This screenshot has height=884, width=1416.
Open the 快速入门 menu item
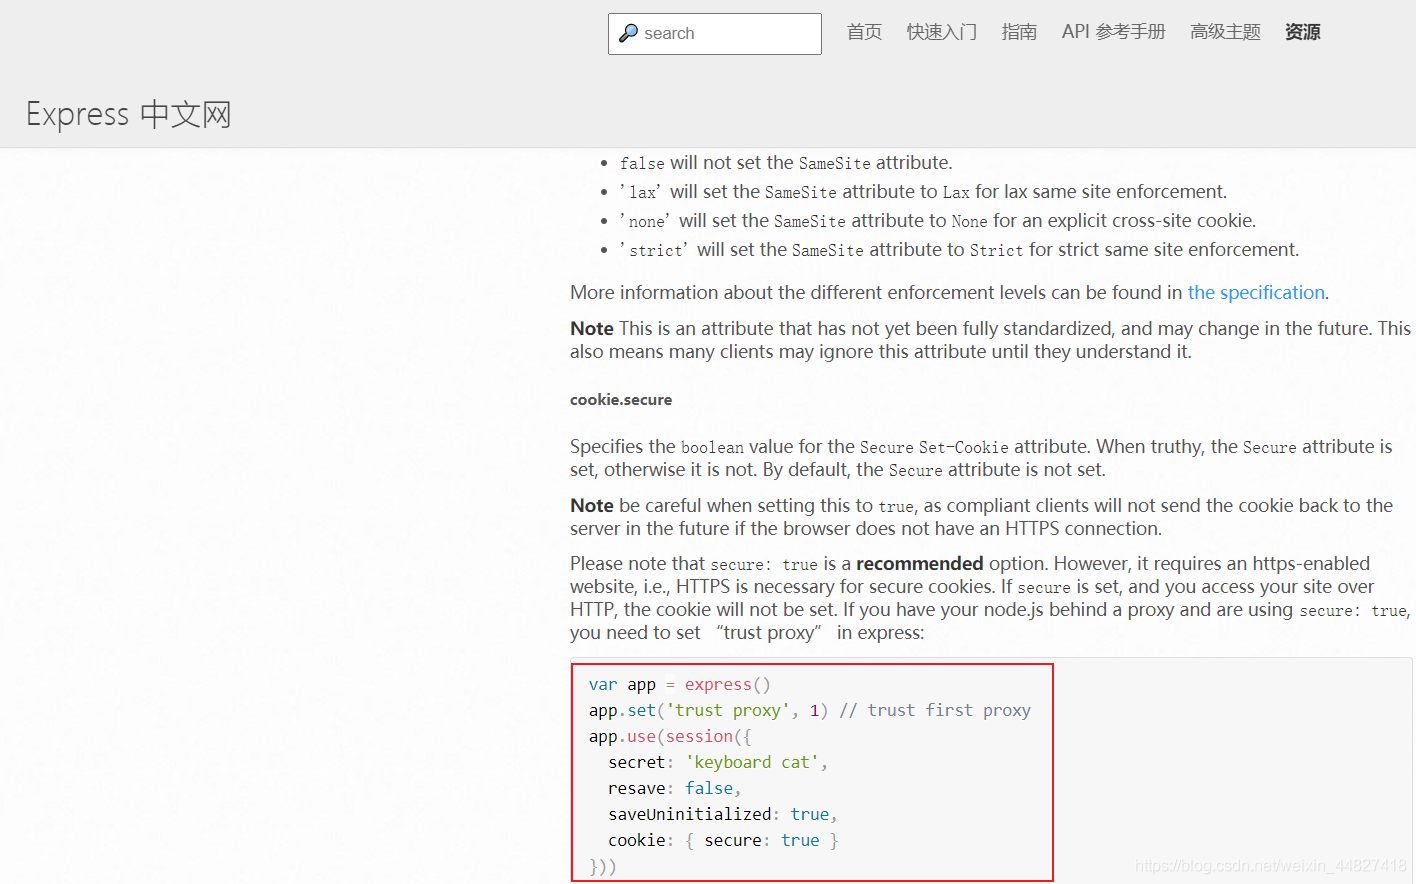[x=941, y=32]
